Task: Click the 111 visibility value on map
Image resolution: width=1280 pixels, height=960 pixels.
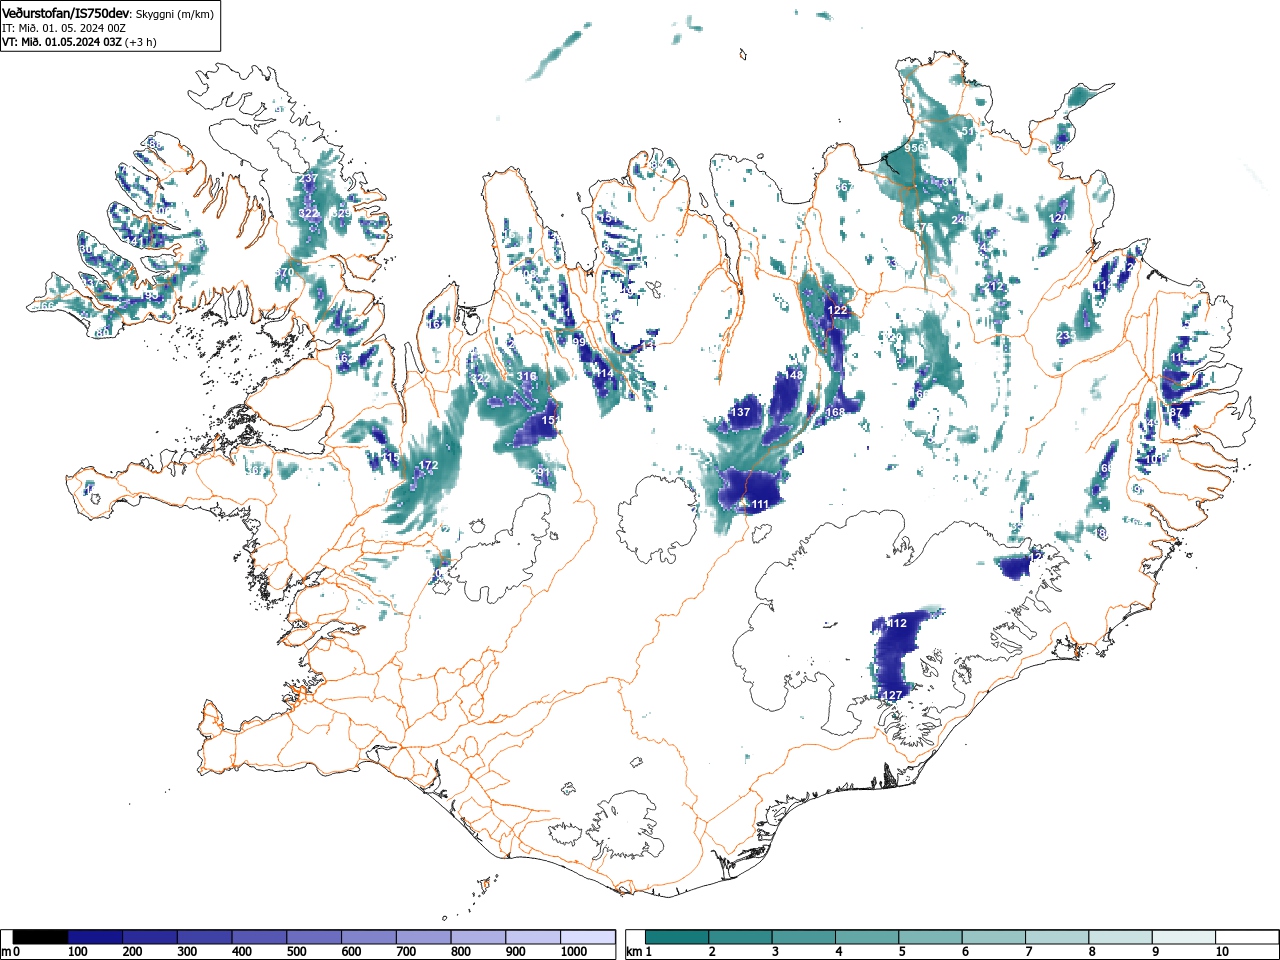Action: (760, 505)
